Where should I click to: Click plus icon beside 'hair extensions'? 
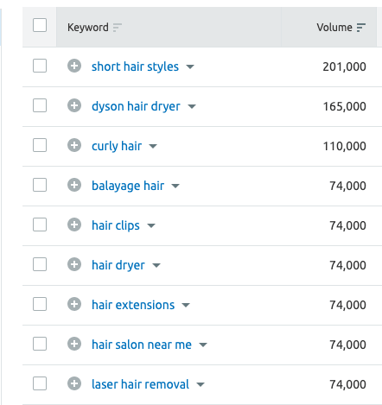[x=74, y=304]
